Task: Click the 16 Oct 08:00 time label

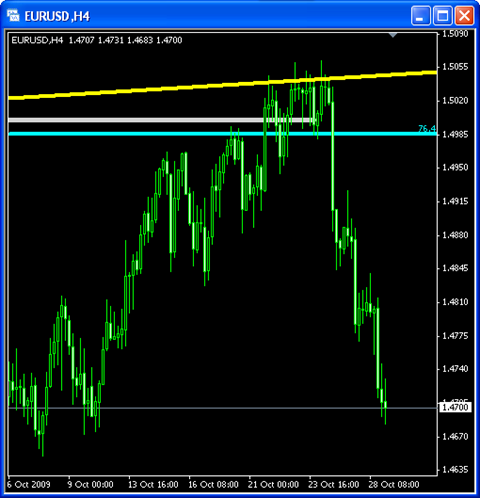Action: [x=213, y=485]
